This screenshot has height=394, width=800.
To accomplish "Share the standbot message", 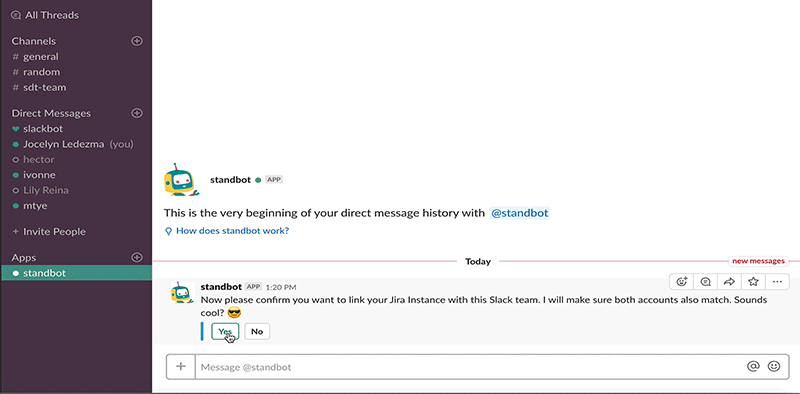I will click(x=729, y=281).
